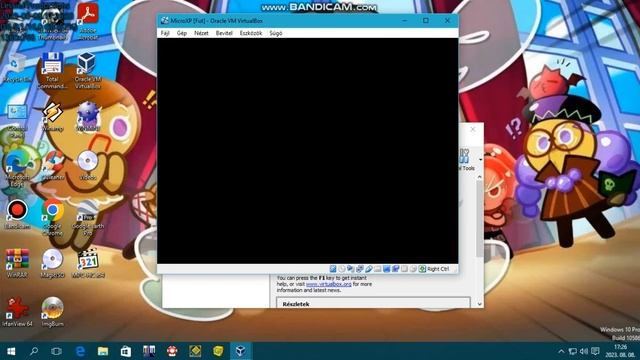Open the volume control in system tray

584,351
